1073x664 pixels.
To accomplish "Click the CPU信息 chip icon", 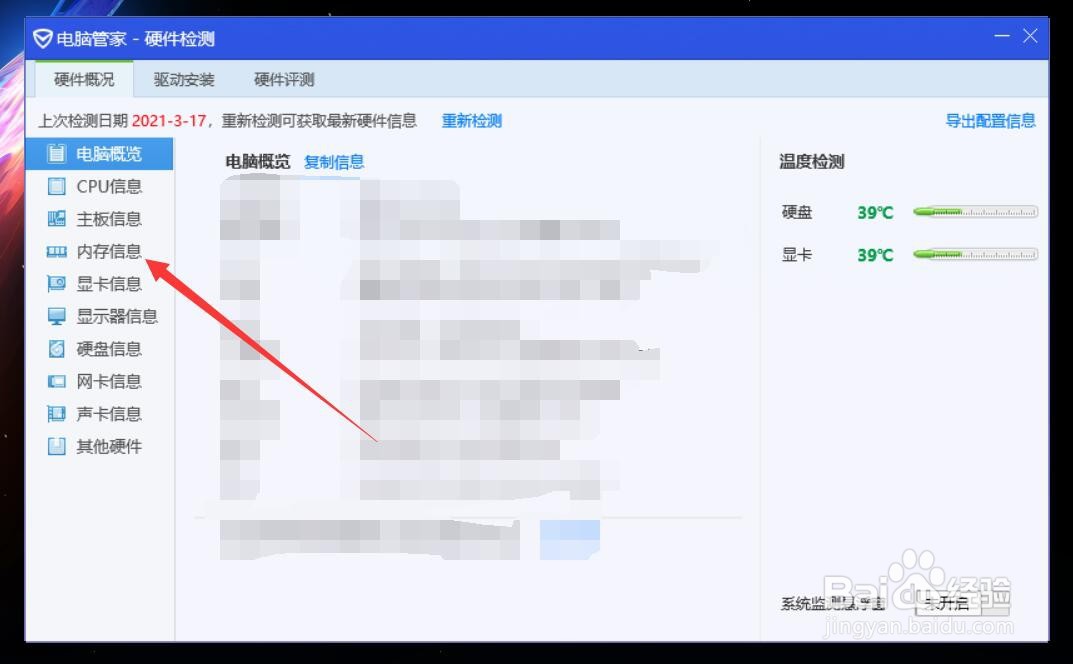I will (56, 186).
